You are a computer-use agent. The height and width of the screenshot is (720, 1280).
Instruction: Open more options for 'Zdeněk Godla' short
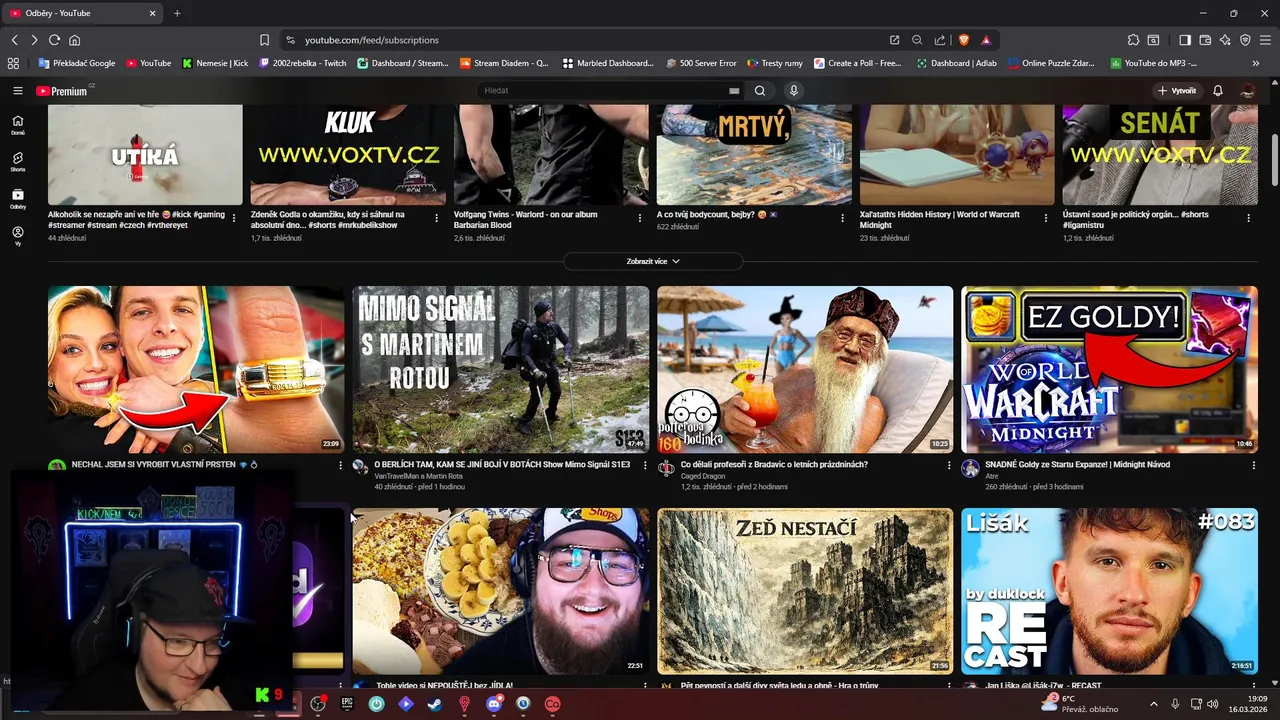click(x=436, y=218)
